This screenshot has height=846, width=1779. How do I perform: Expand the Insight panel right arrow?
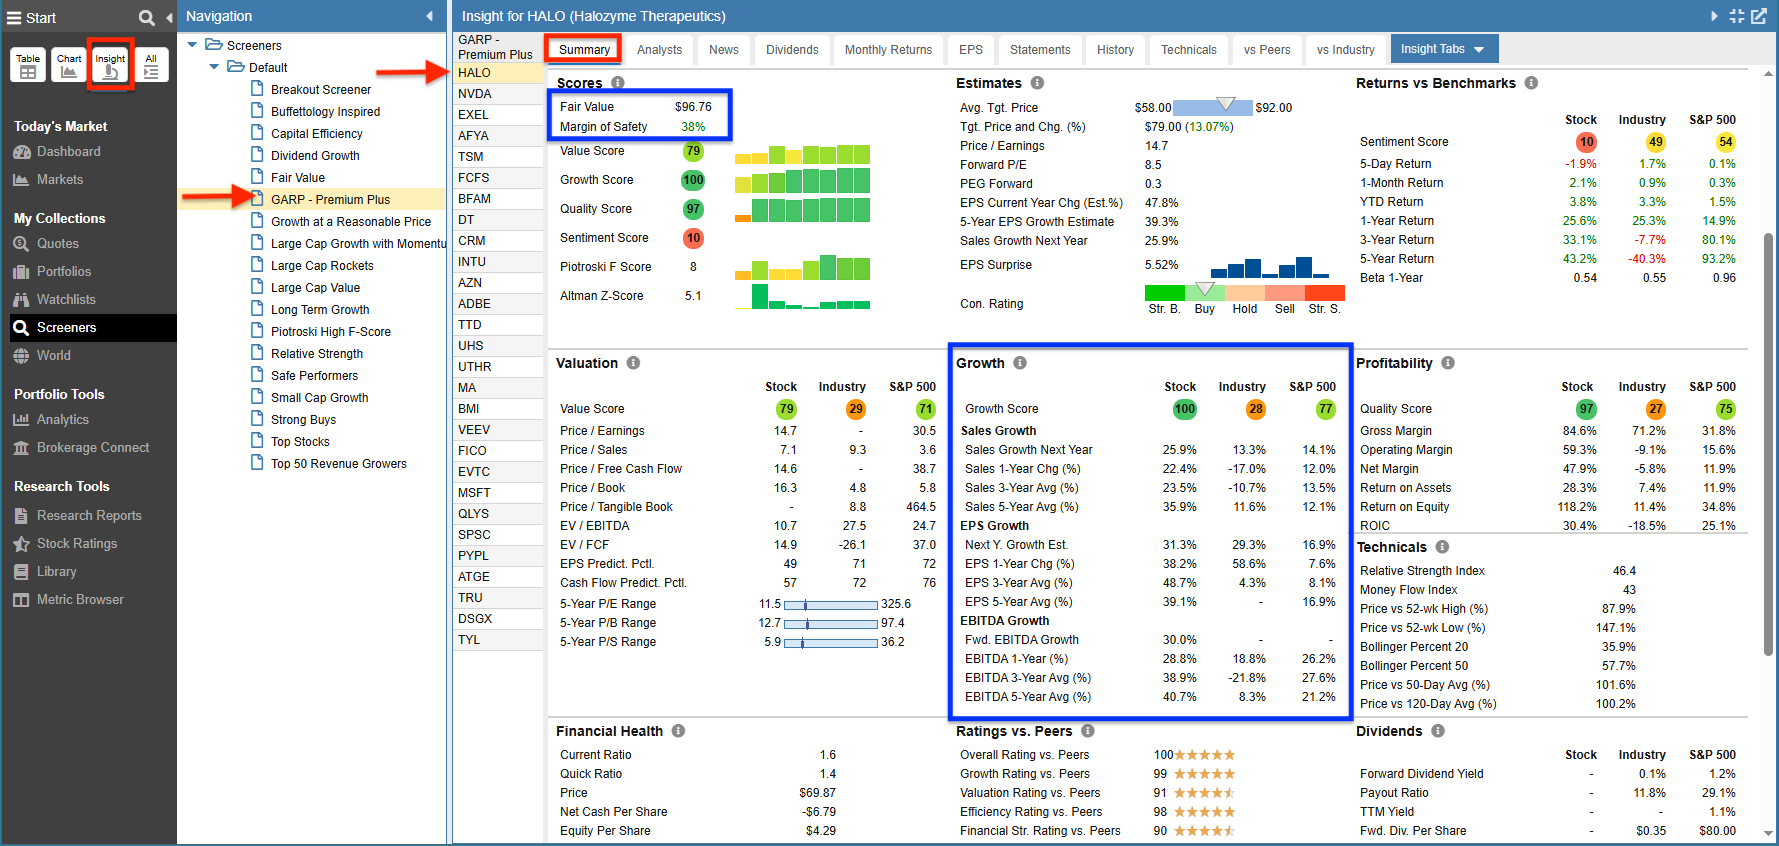[x=1714, y=16]
